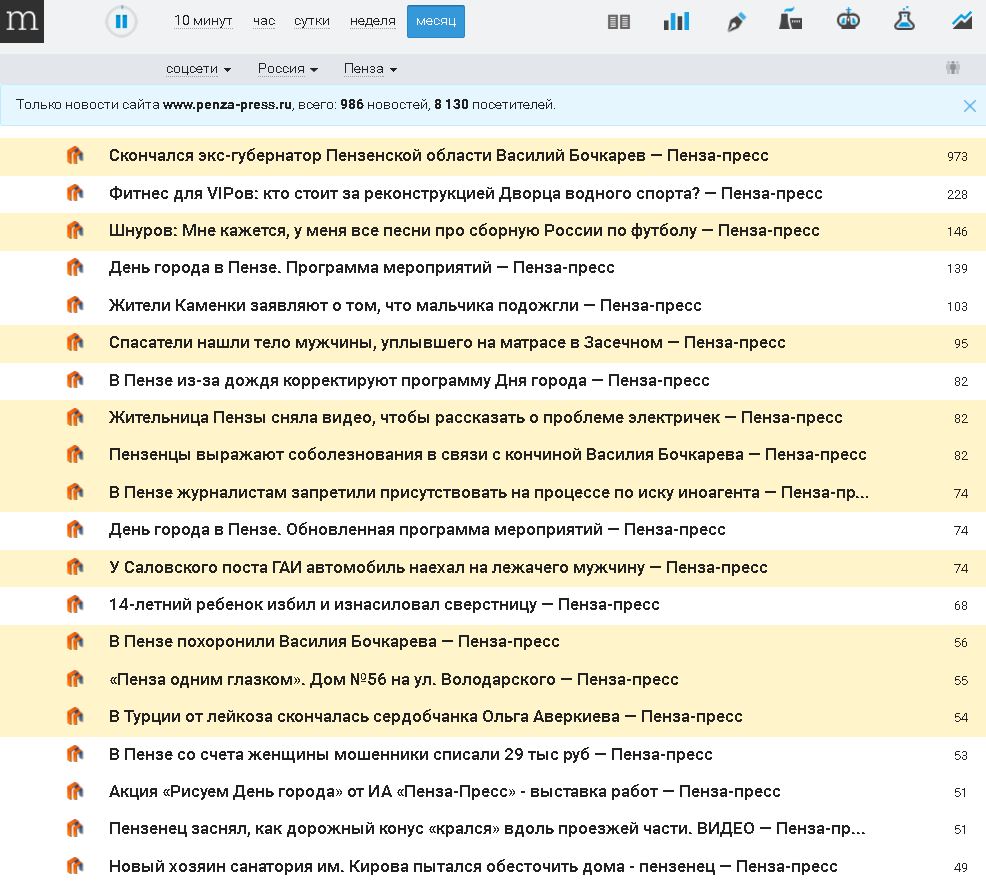The height and width of the screenshot is (888, 986).
Task: Open the bar chart statistics icon
Action: [x=677, y=21]
